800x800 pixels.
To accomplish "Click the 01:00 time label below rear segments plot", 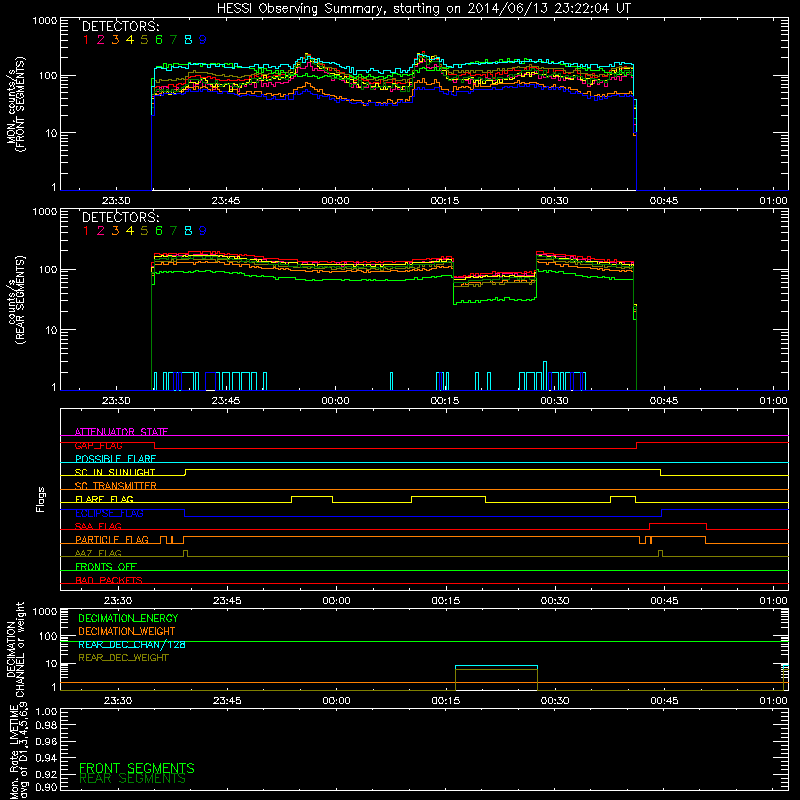I will [x=773, y=401].
